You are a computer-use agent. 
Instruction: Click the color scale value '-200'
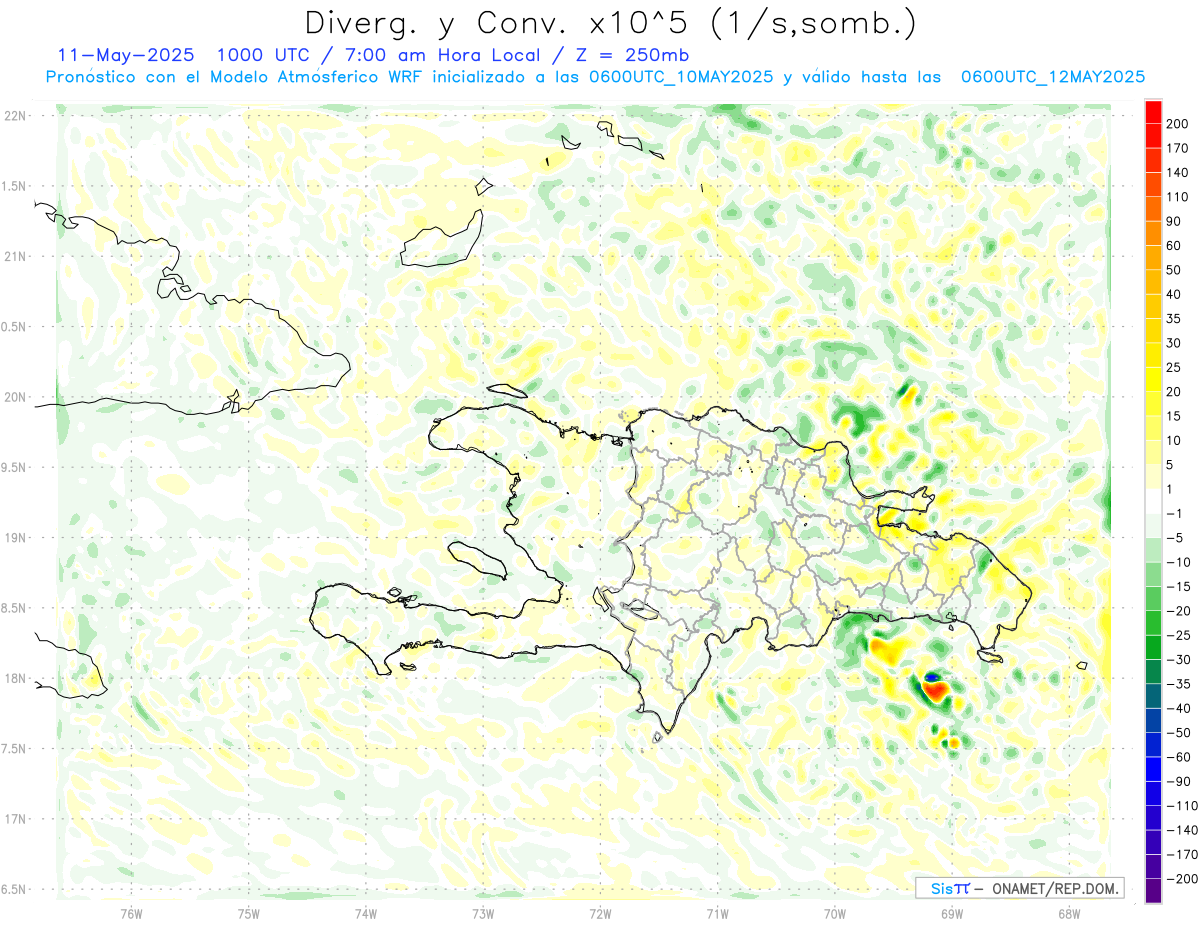1180,878
